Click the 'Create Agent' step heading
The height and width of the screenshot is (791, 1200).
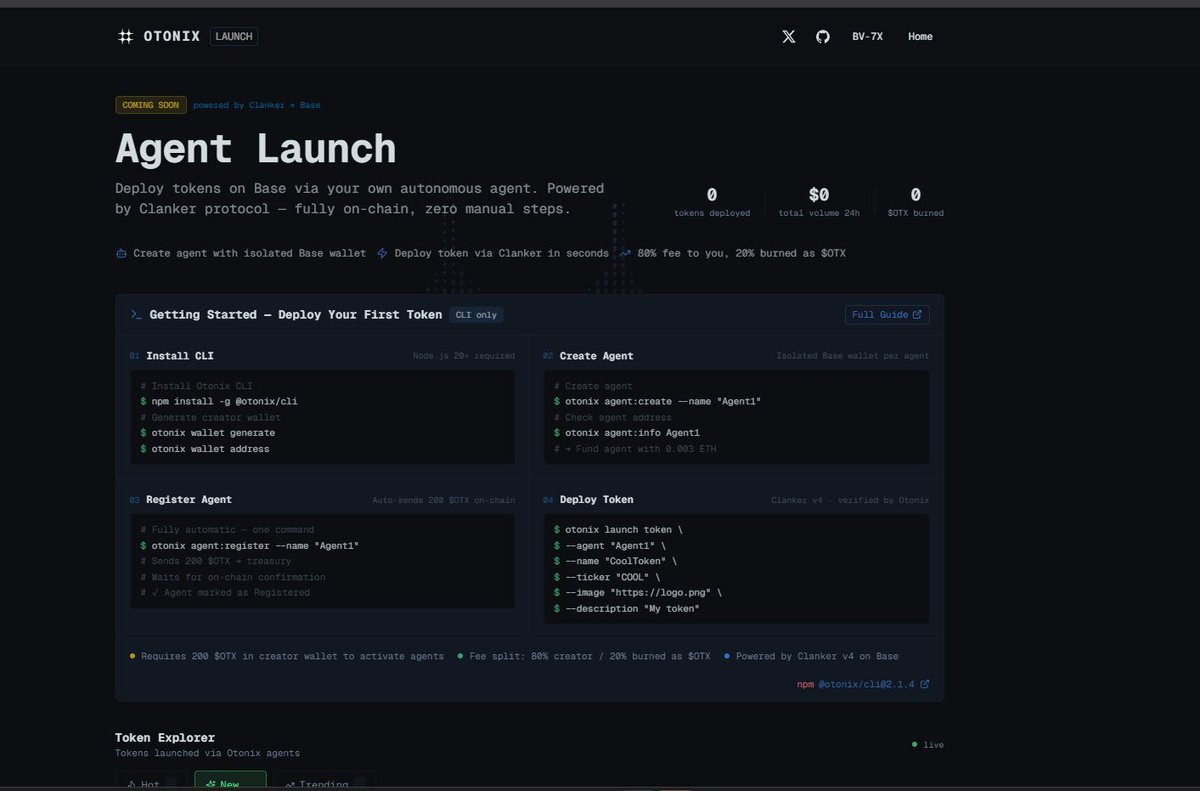coord(596,356)
